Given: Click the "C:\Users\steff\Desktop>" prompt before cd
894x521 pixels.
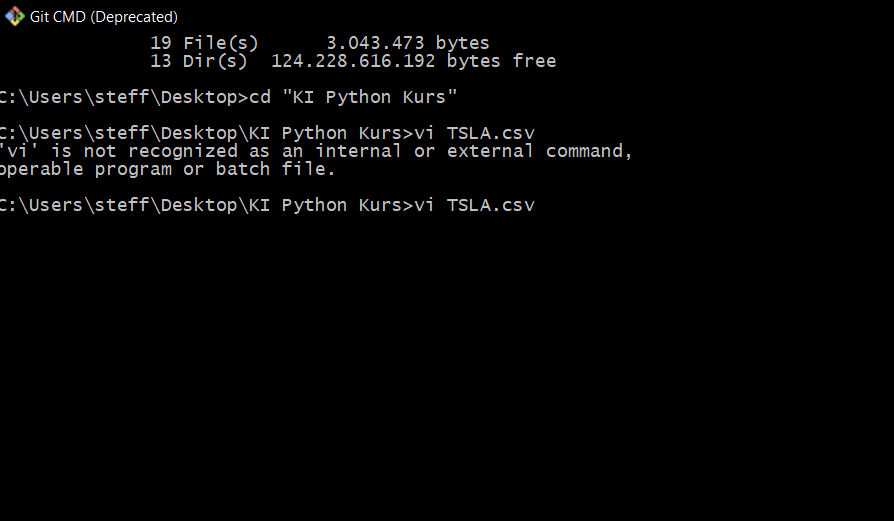Looking at the screenshot, I should coord(124,97).
